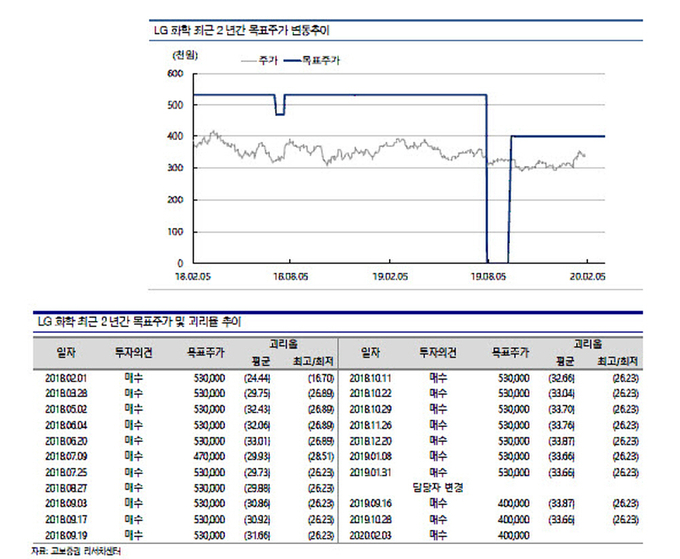
Task: Click the date cell 2018.07.25
Action: pyautogui.click(x=66, y=472)
